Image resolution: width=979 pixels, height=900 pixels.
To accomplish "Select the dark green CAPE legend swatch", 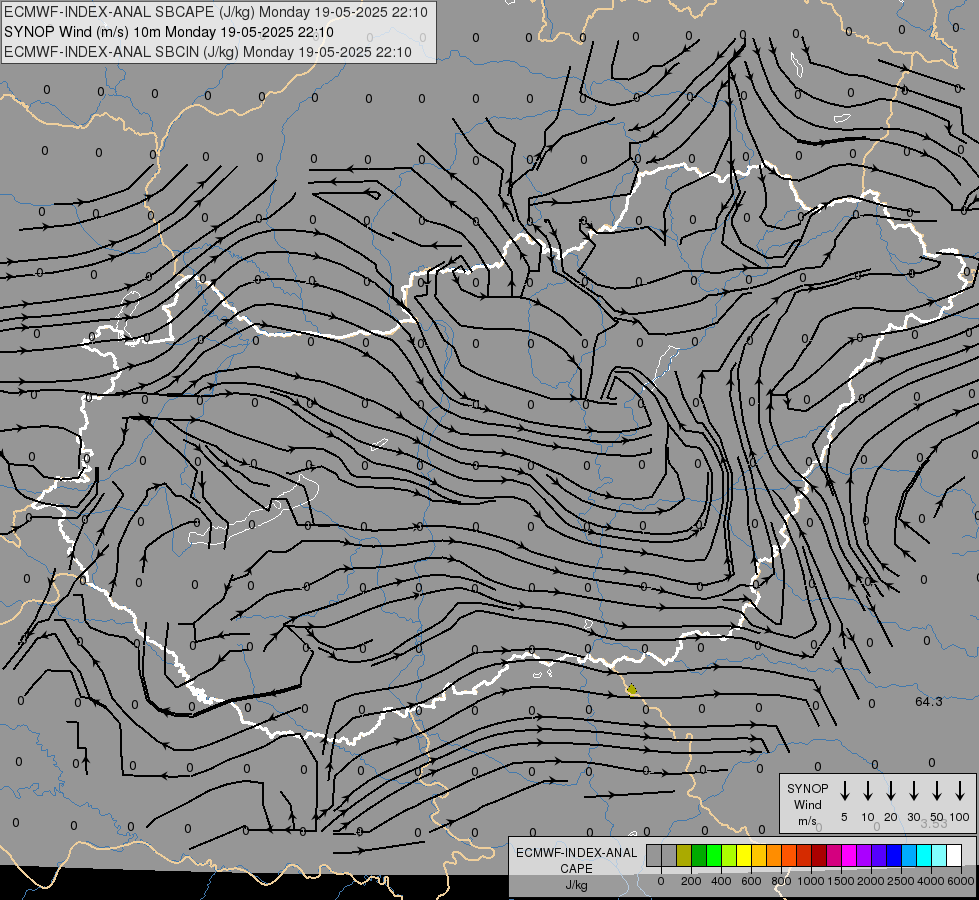I will point(699,855).
